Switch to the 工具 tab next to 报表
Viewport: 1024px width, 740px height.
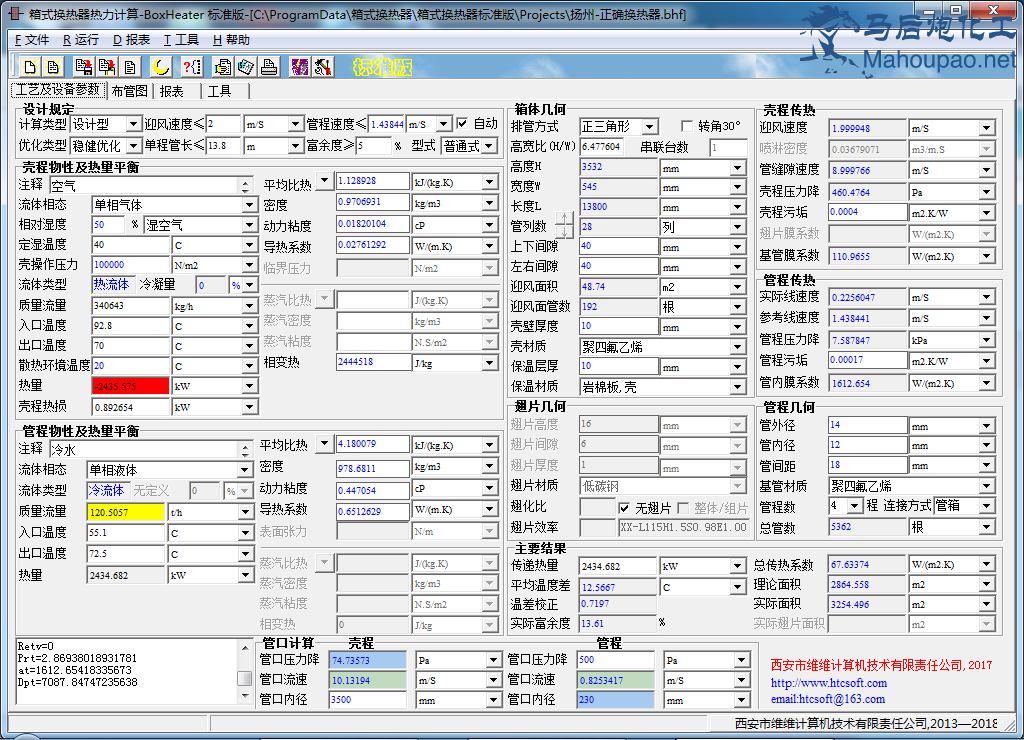pos(219,91)
